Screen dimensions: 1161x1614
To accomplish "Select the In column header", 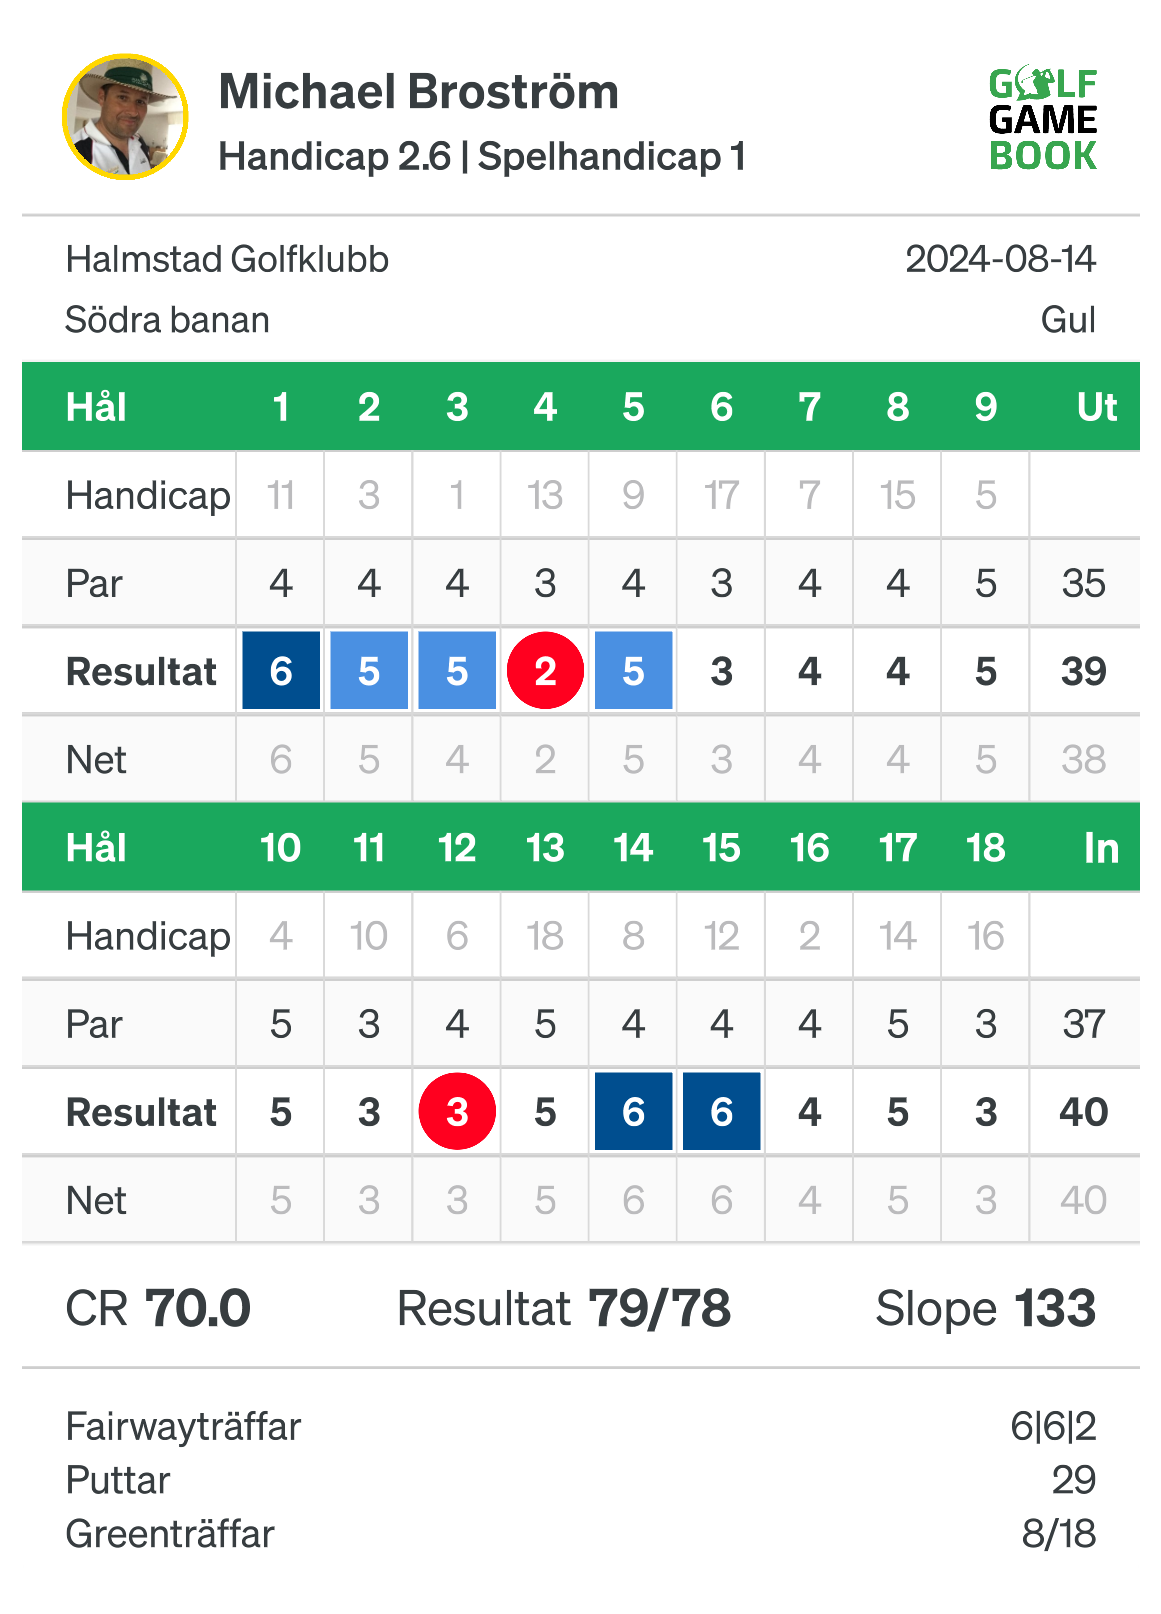I will [x=1101, y=848].
